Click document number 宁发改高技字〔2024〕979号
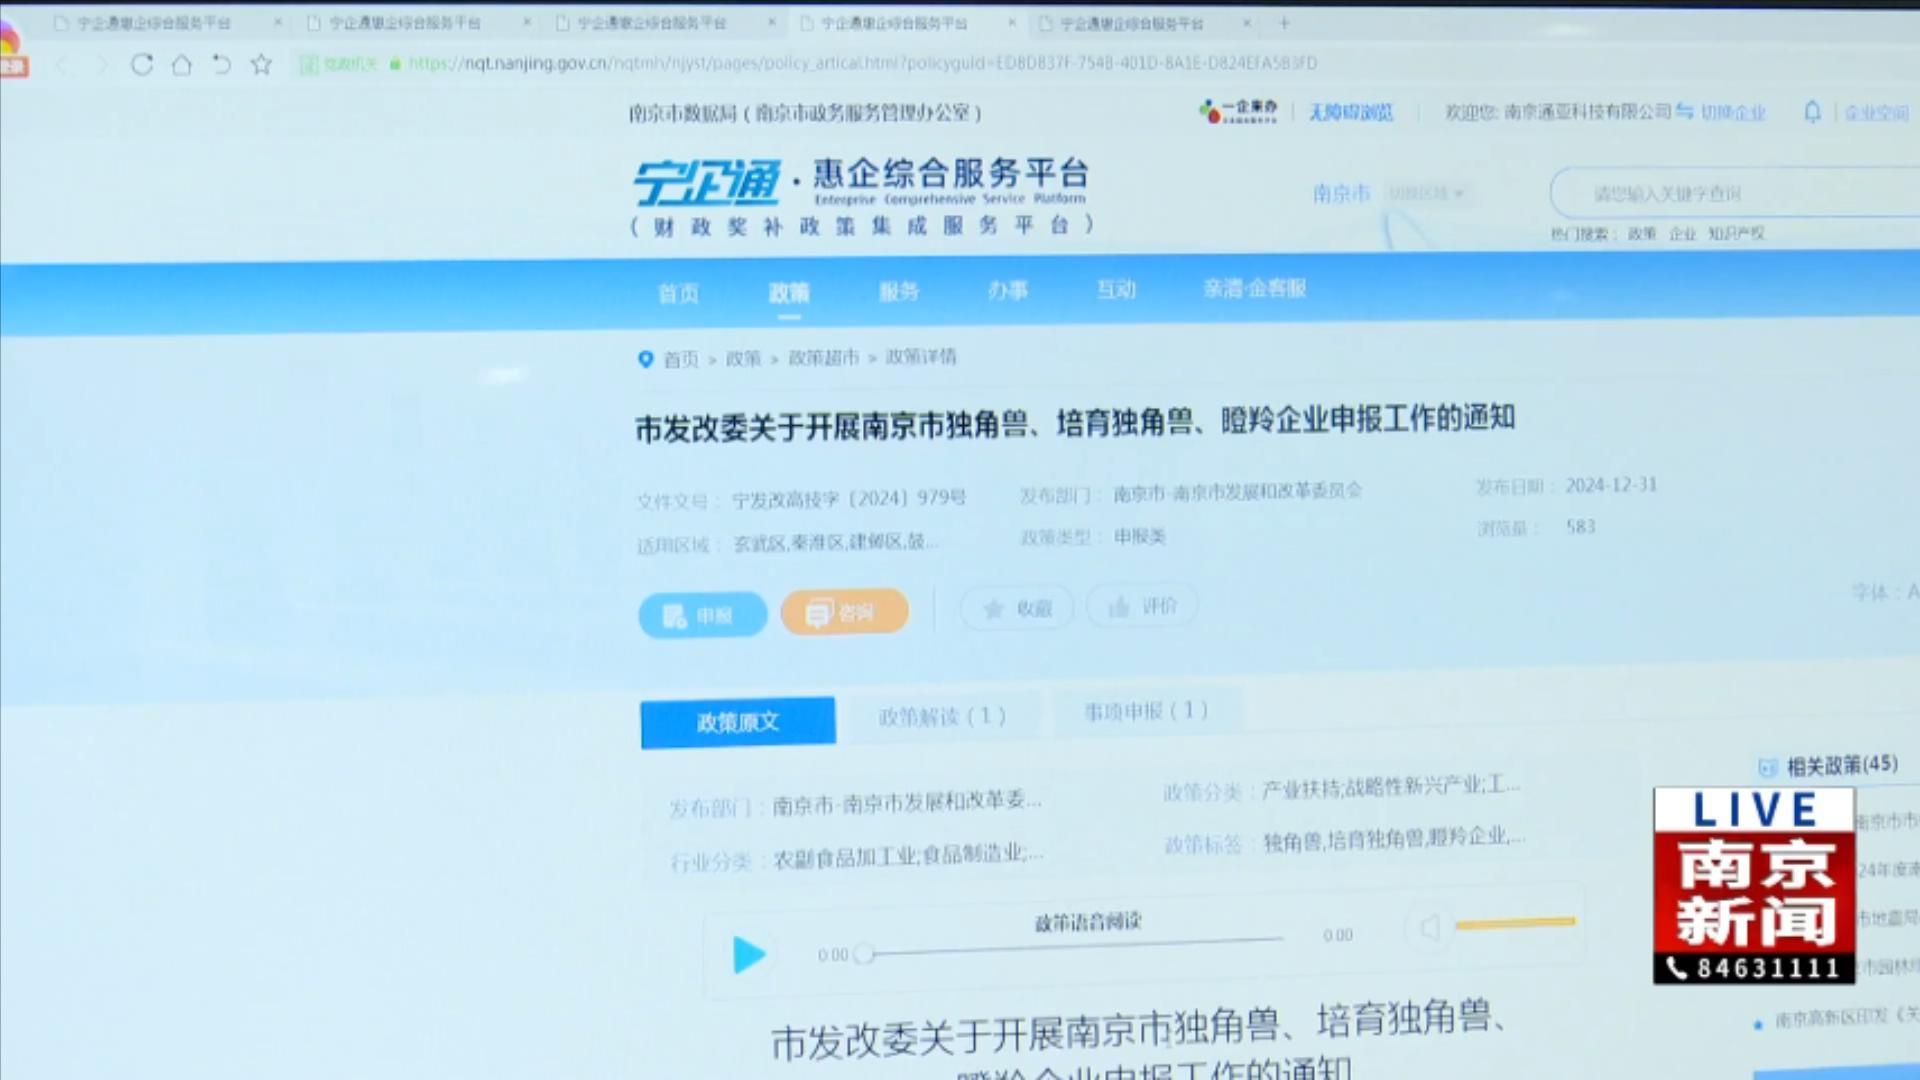This screenshot has width=1920, height=1080. coord(849,499)
